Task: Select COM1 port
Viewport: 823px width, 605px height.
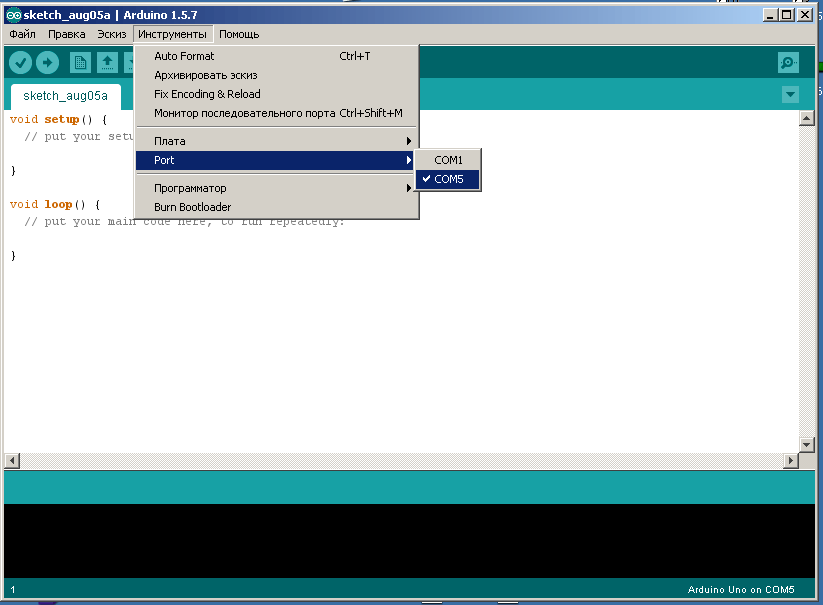Action: (448, 160)
